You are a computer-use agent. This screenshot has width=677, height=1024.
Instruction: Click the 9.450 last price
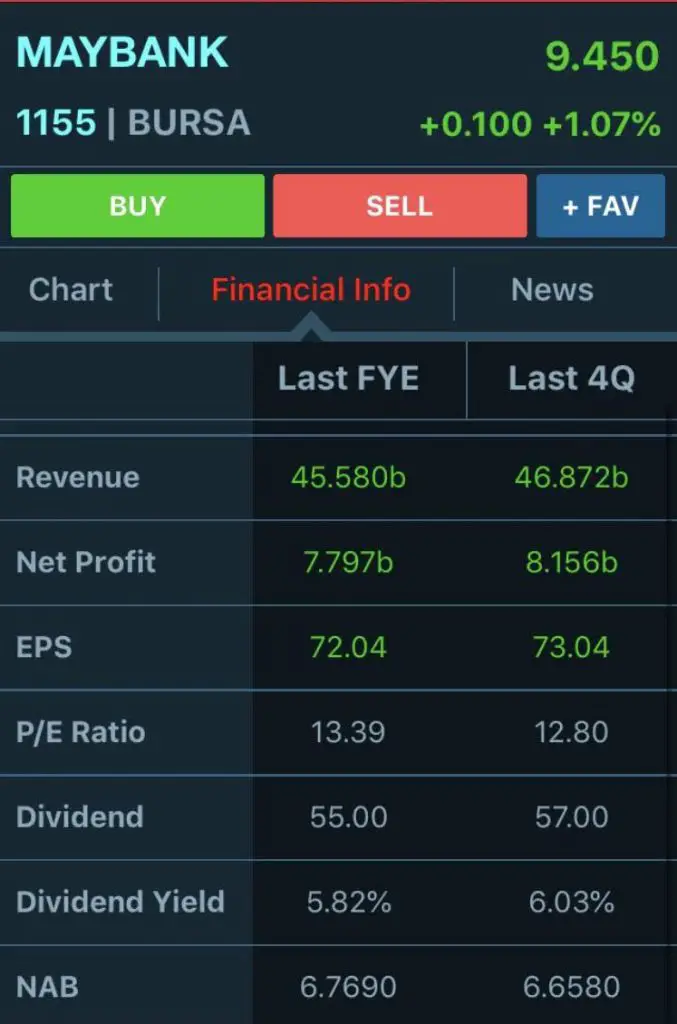pyautogui.click(x=602, y=56)
